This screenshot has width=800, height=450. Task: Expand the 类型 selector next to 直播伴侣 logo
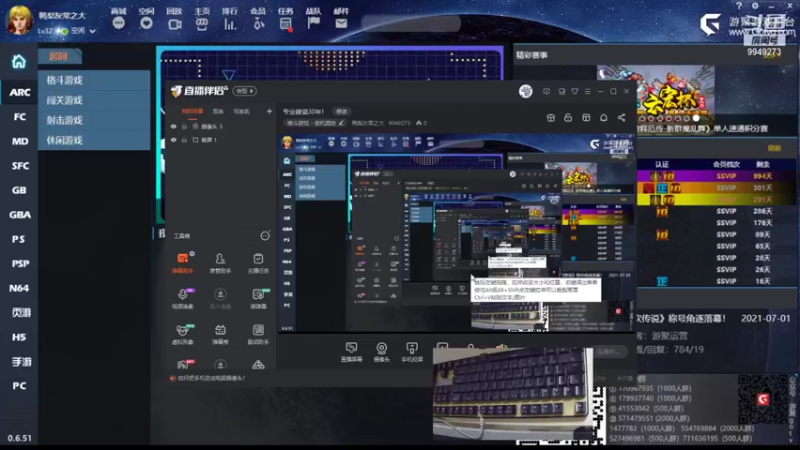coord(244,91)
